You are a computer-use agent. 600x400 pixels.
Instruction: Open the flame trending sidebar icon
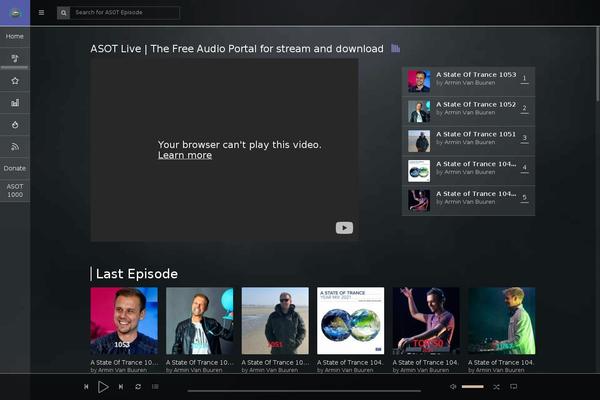(x=15, y=125)
